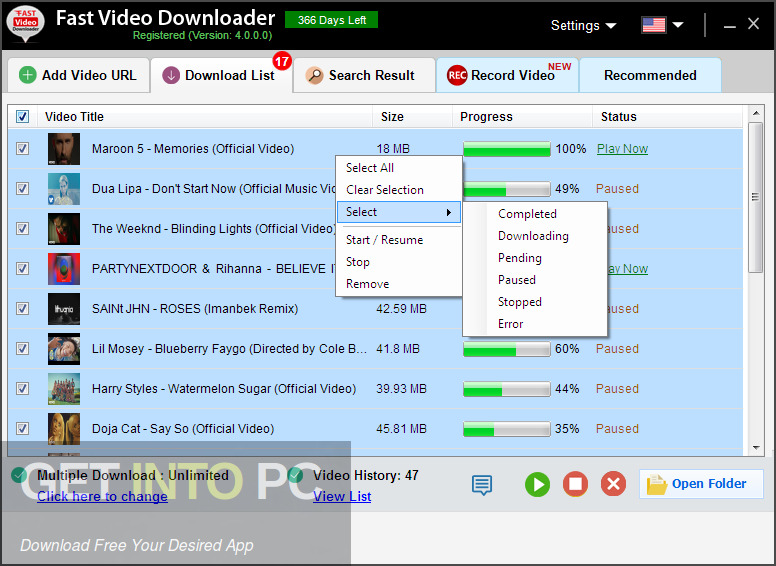Uncheck the Dua Lipa row checkbox
Viewport: 776px width, 566px height.
pos(22,189)
